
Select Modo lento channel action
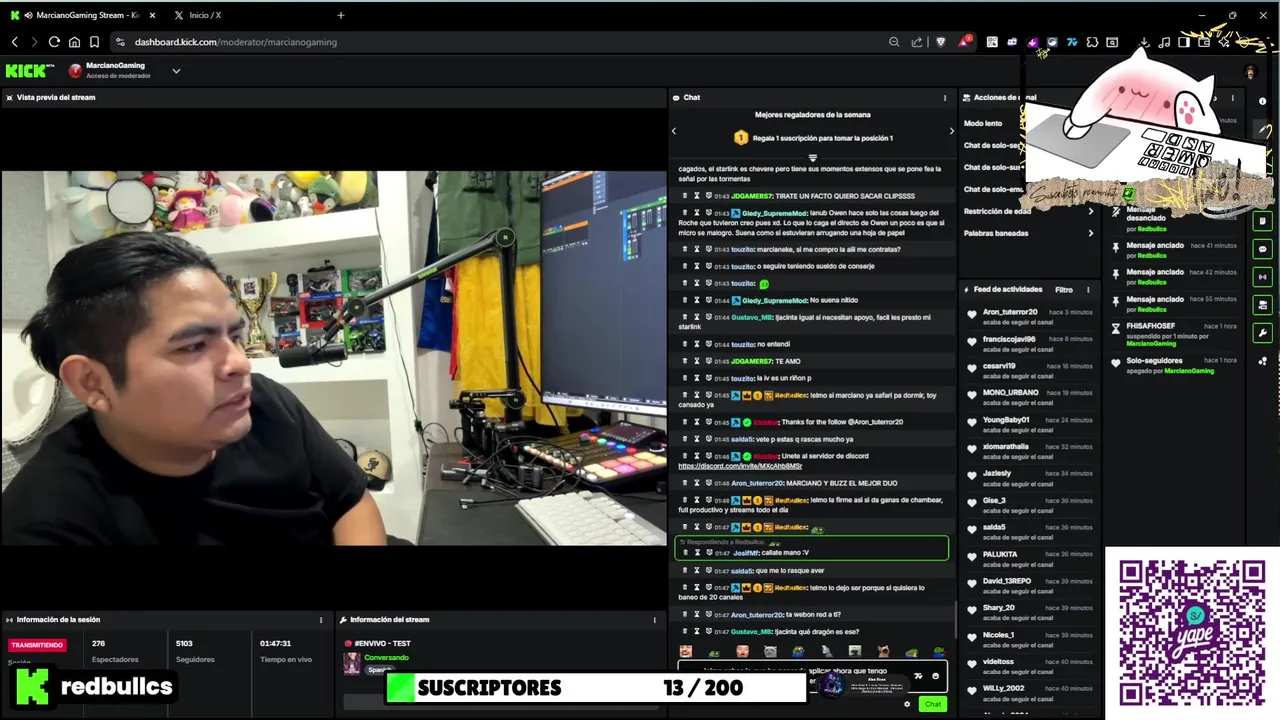tap(983, 123)
